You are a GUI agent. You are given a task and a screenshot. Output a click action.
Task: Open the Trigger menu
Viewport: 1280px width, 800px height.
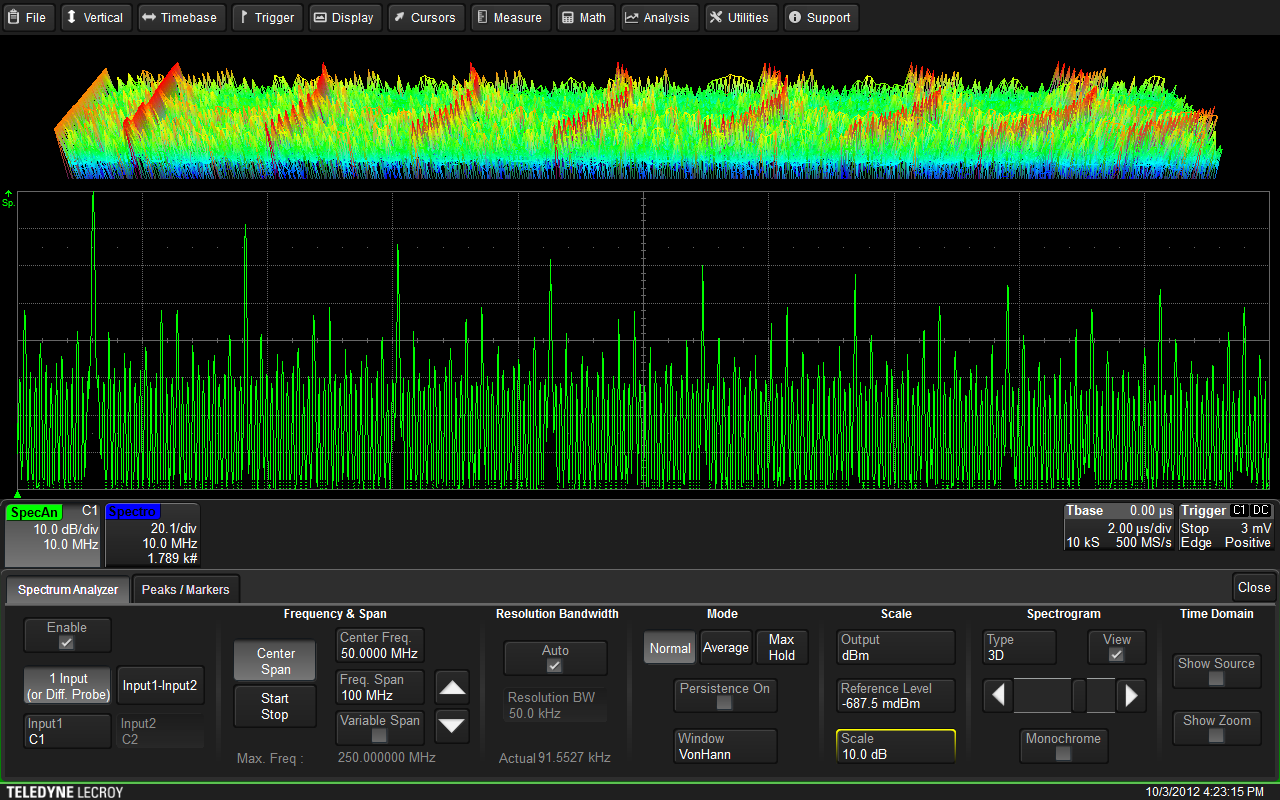pyautogui.click(x=265, y=17)
